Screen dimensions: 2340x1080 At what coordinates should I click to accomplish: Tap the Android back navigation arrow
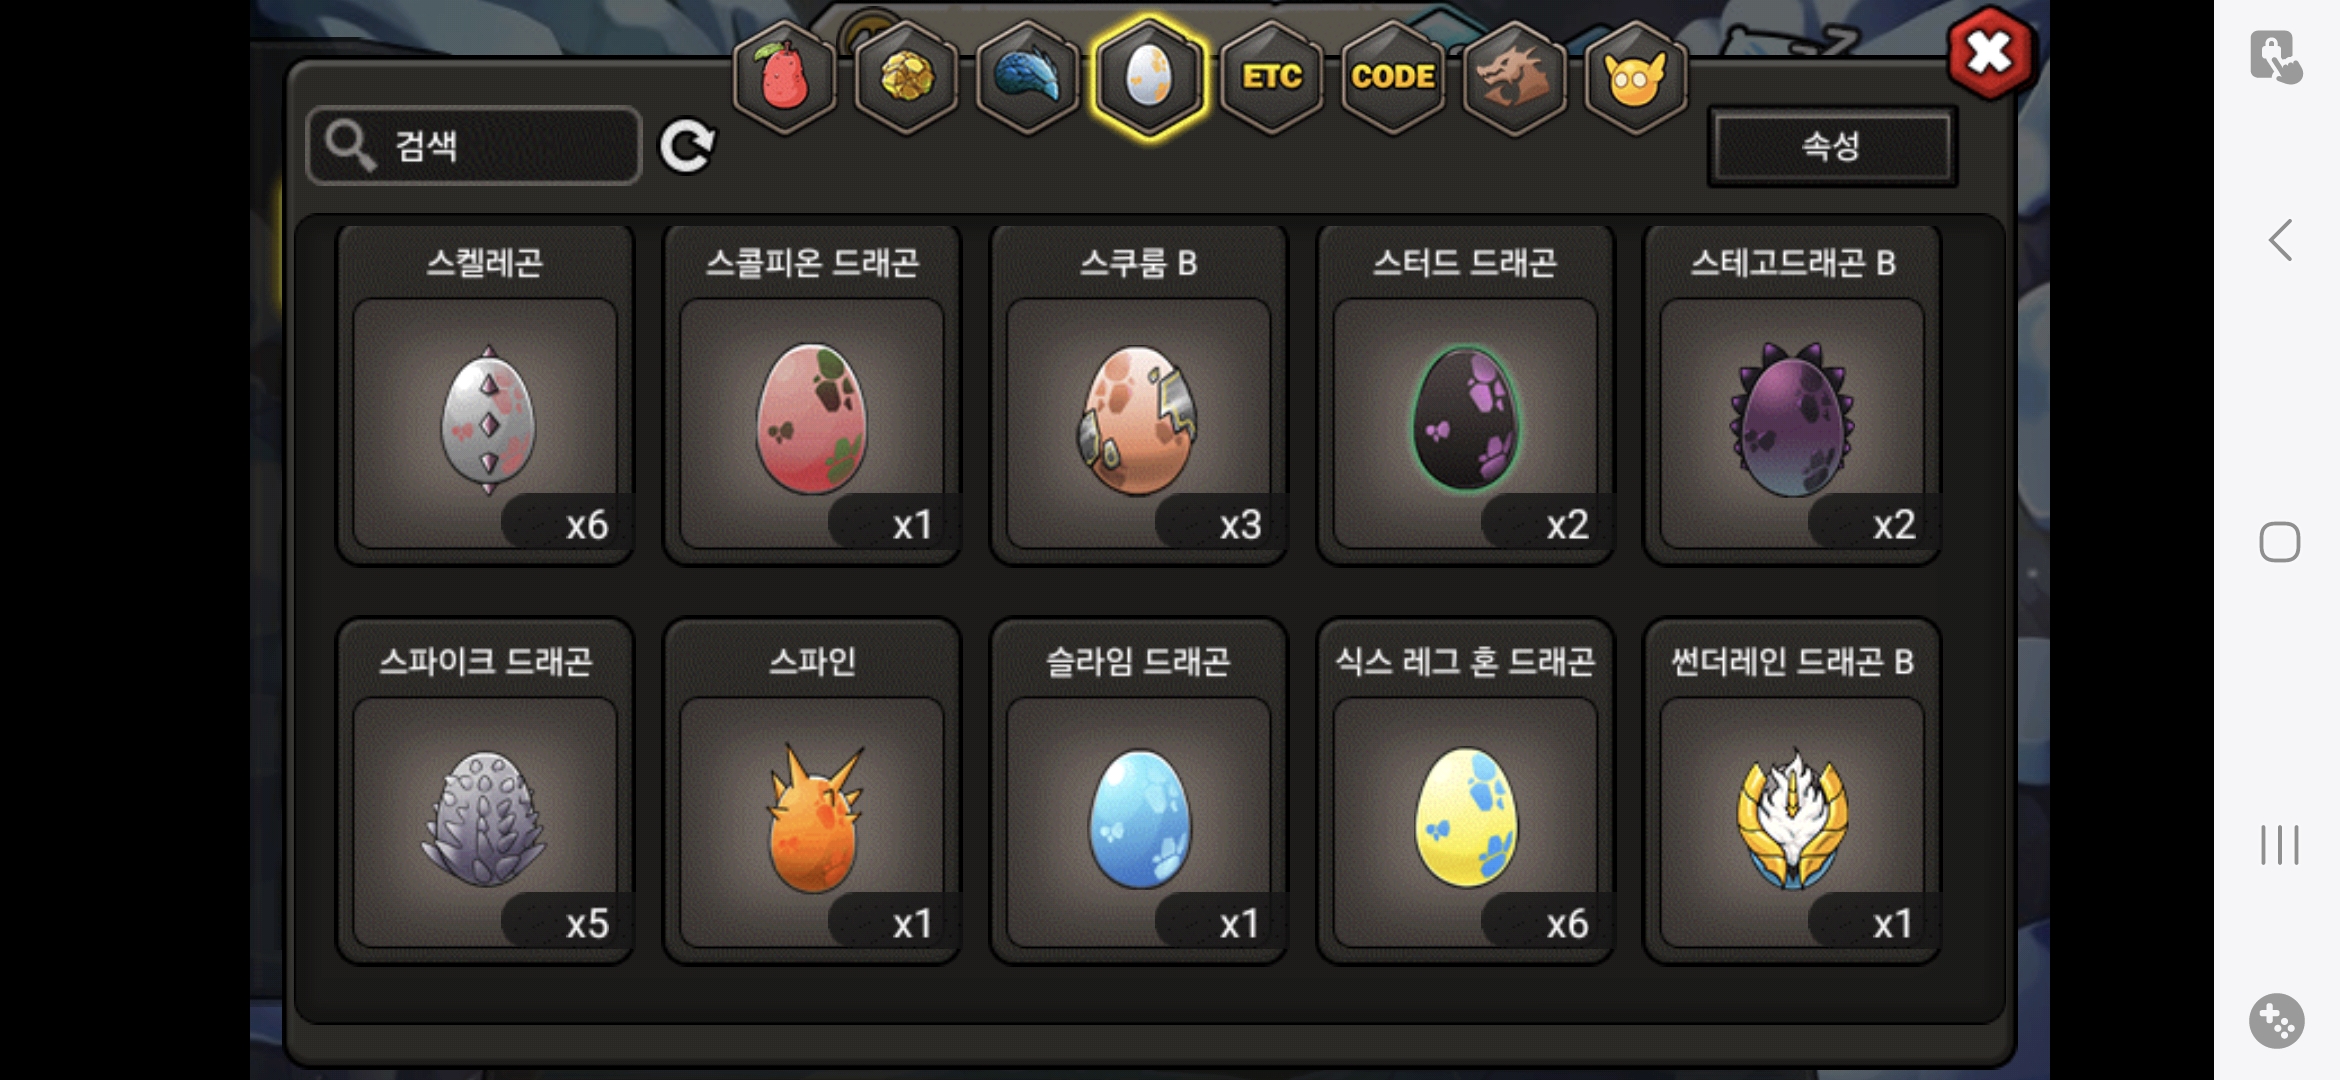(x=2280, y=240)
